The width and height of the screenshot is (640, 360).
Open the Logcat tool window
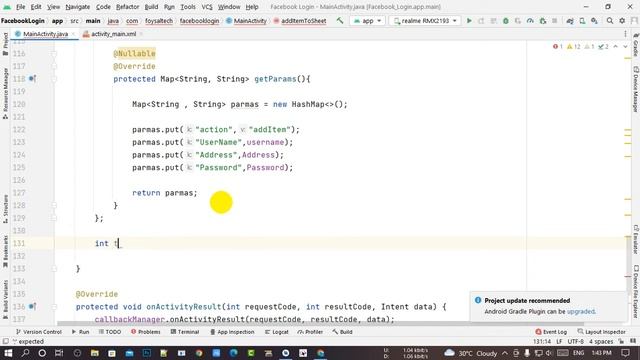click(x=277, y=332)
